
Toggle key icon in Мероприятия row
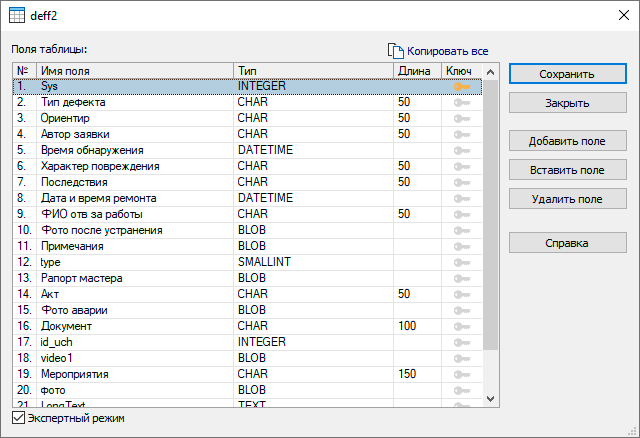tap(462, 375)
